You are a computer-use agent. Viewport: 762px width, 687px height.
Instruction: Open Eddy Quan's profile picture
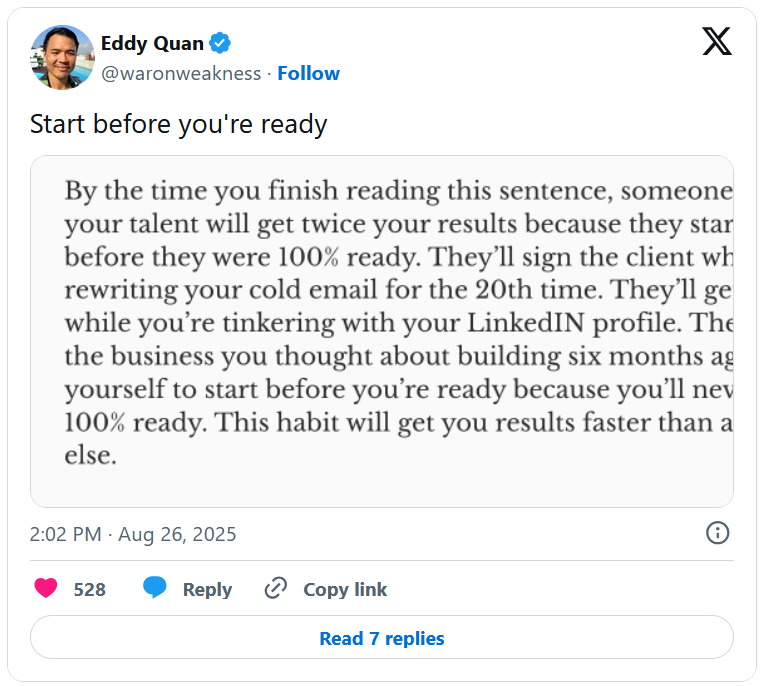click(63, 57)
